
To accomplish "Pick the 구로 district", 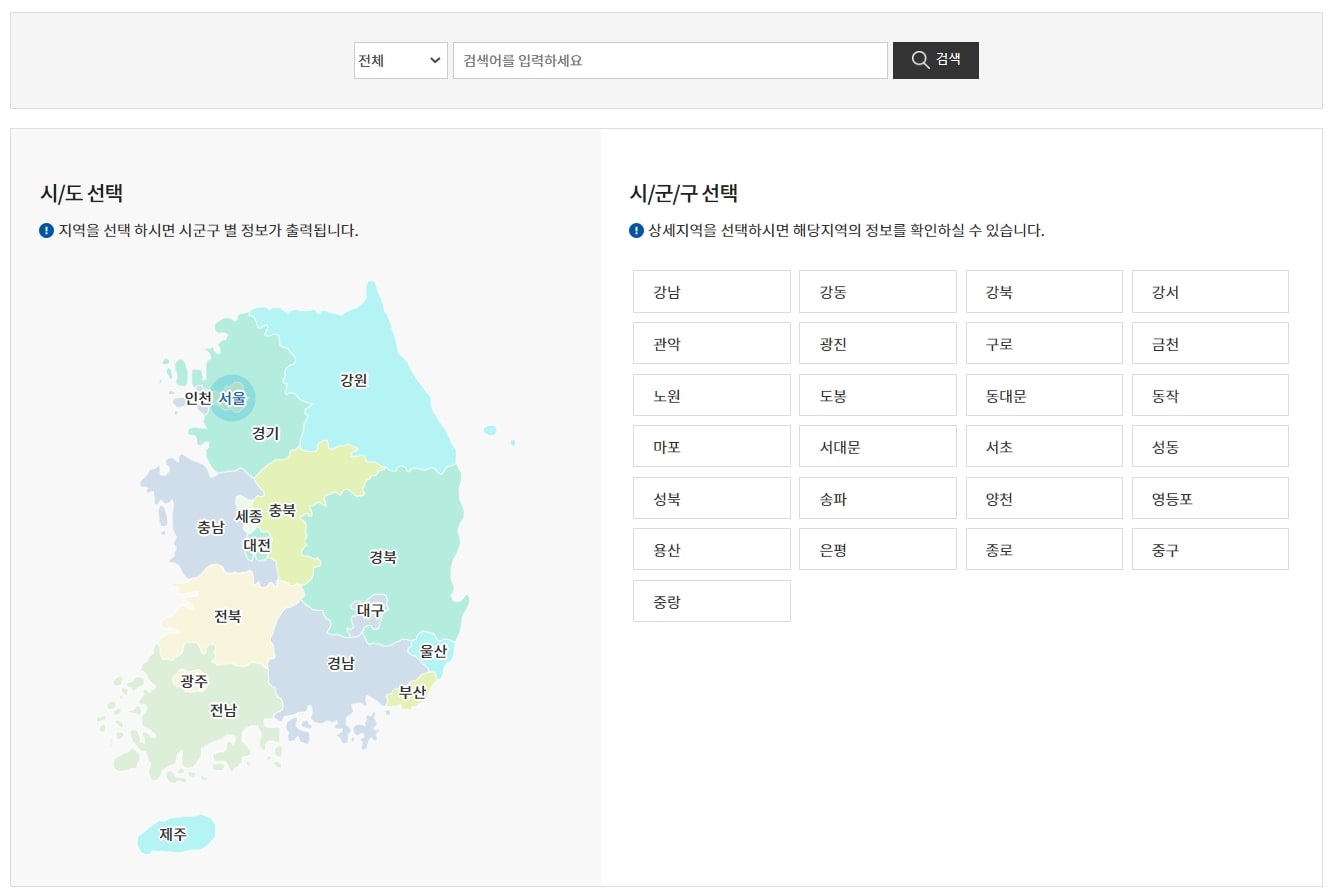I will coord(1044,343).
